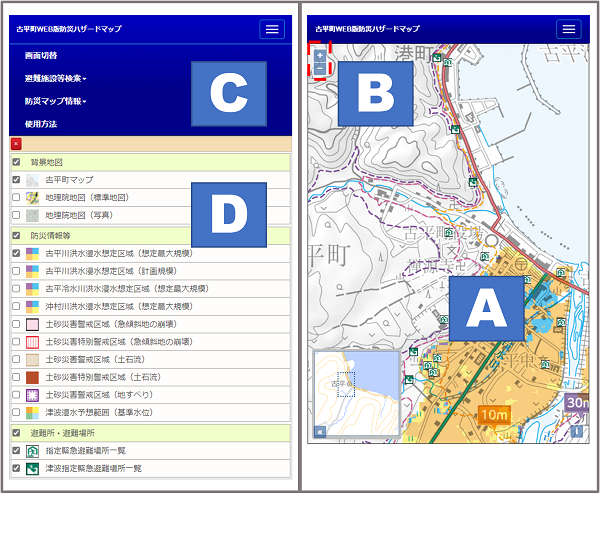Check 古平川洪水浸水想定区域（計画規模） layer
600x538 pixels.
(x=16, y=271)
